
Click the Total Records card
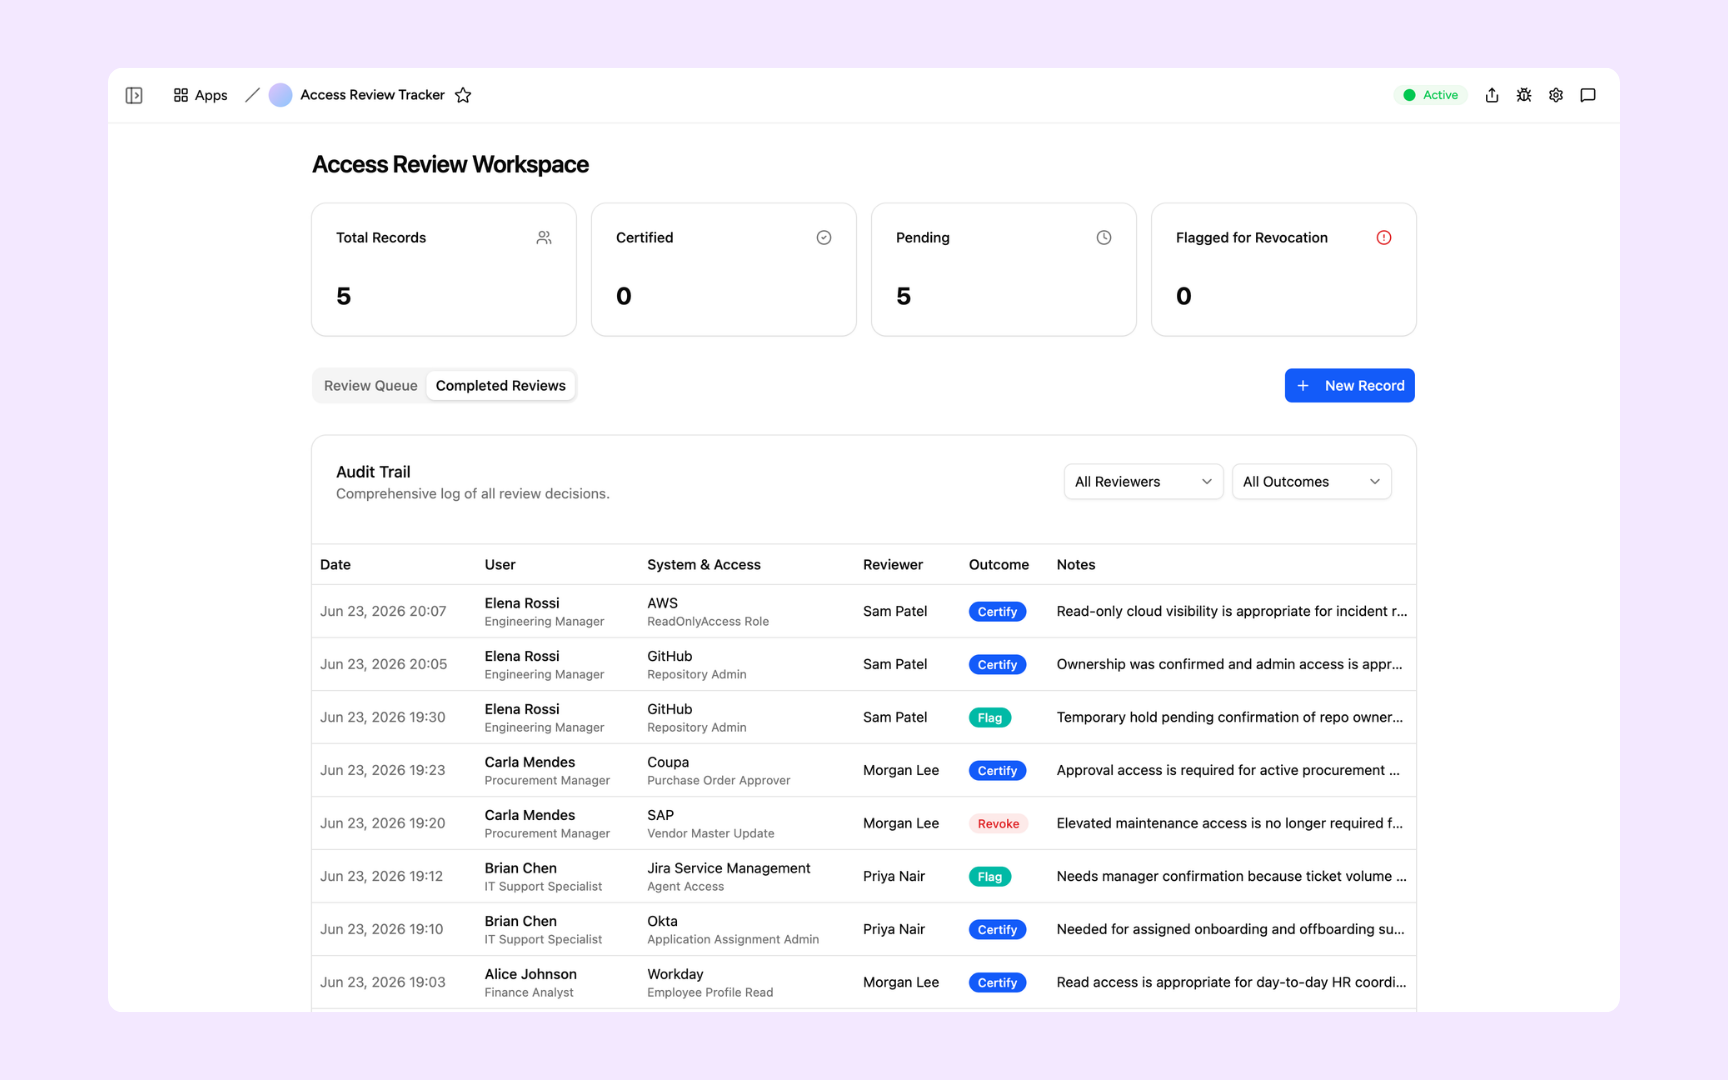[444, 270]
